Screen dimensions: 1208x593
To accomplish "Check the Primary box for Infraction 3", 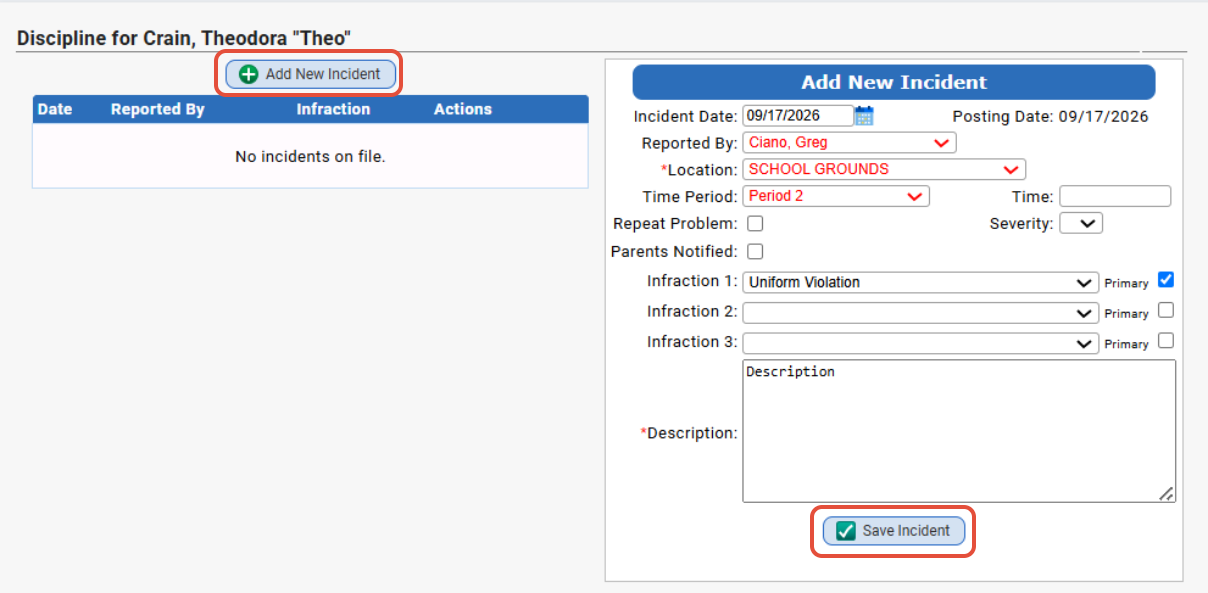I will 1166,341.
